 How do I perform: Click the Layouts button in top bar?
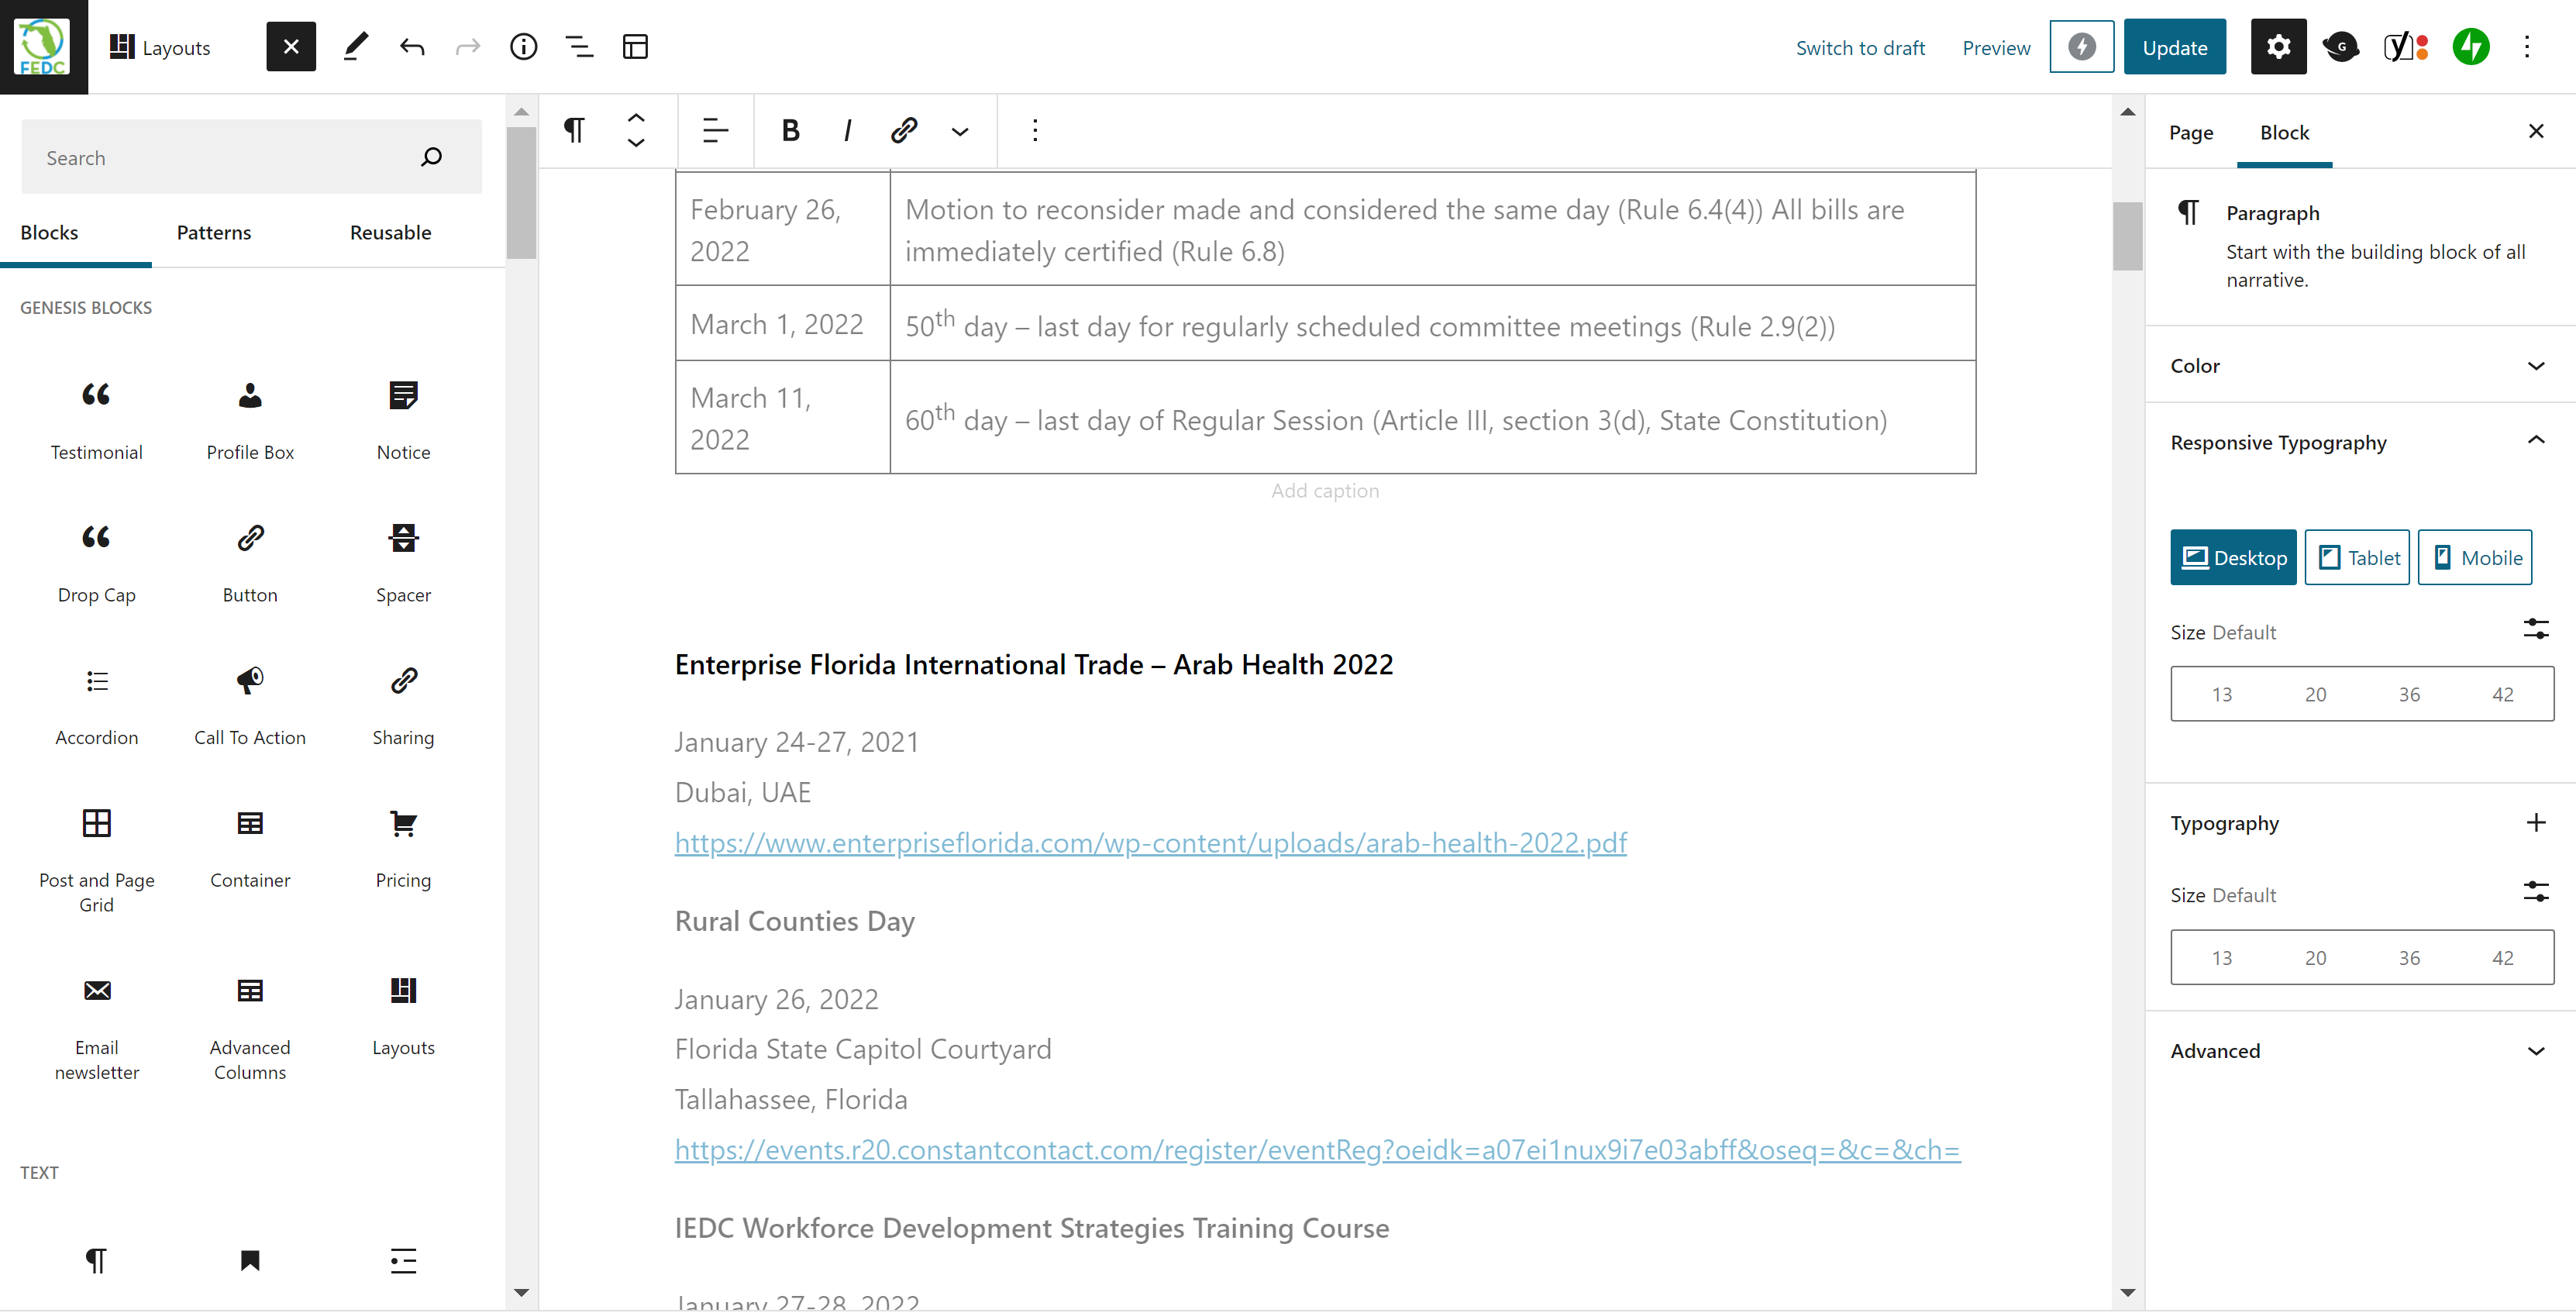pos(160,47)
